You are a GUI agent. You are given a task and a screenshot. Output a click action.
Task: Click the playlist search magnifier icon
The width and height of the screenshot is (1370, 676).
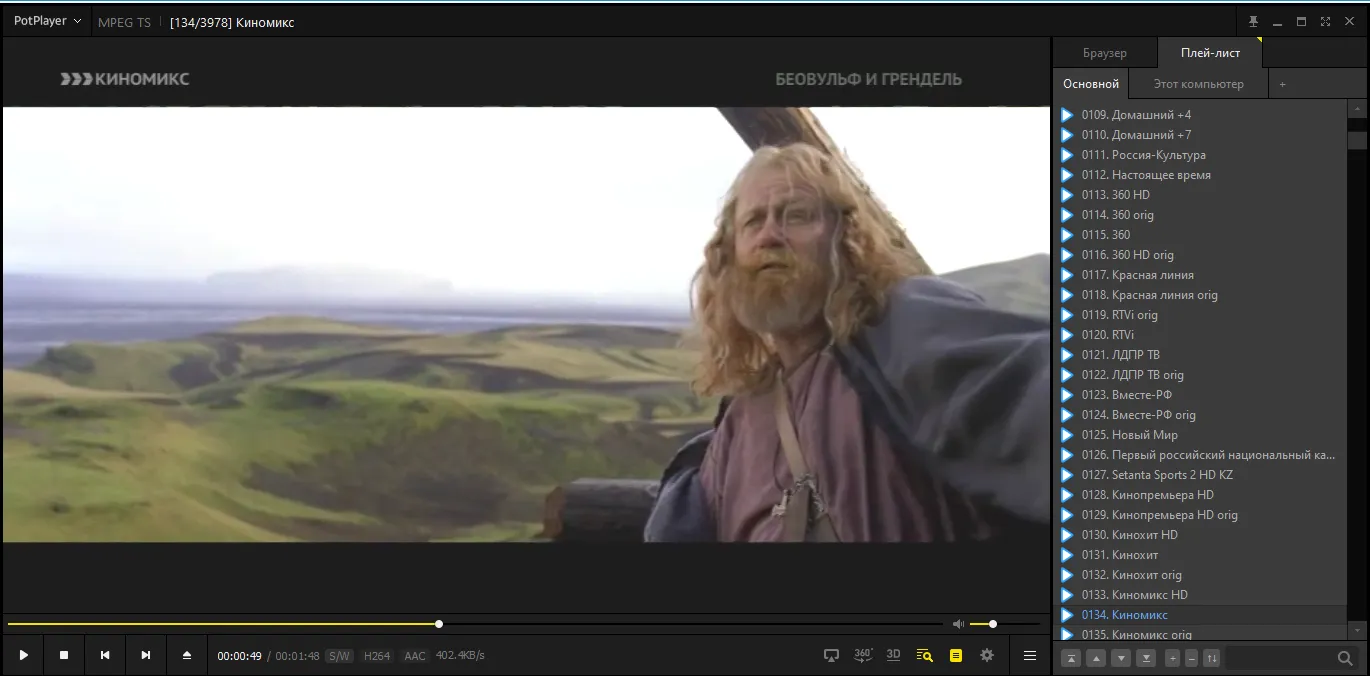1345,658
